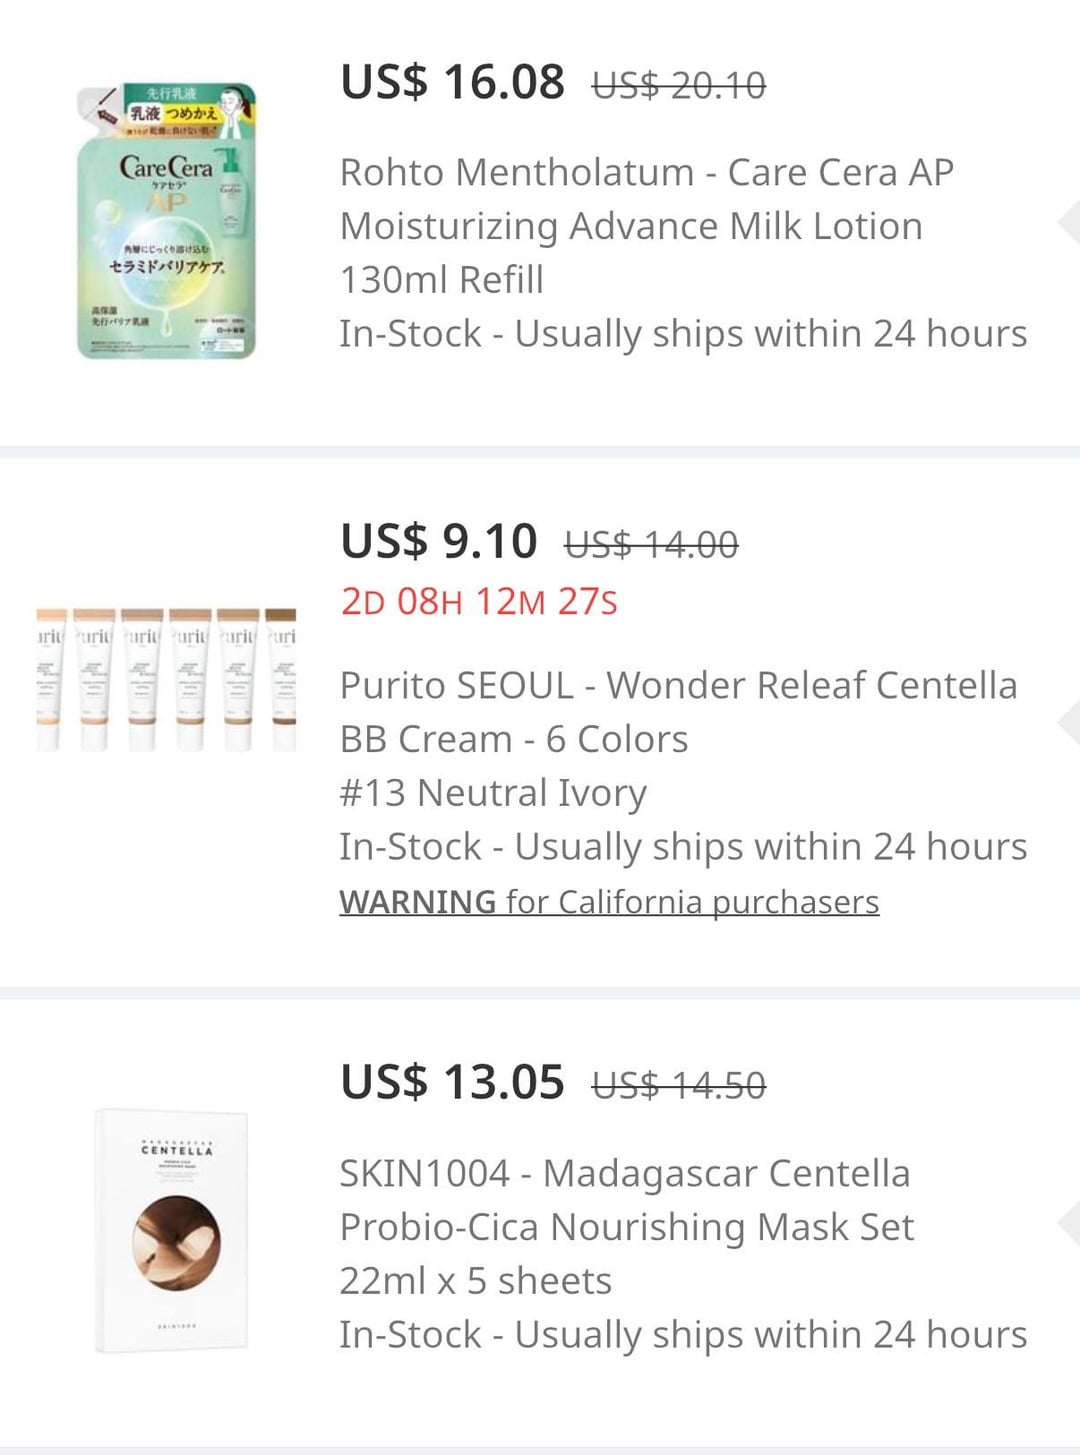Open Rohto Mentholatum Care Cera lotion title
The image size is (1080, 1455).
pyautogui.click(x=646, y=226)
